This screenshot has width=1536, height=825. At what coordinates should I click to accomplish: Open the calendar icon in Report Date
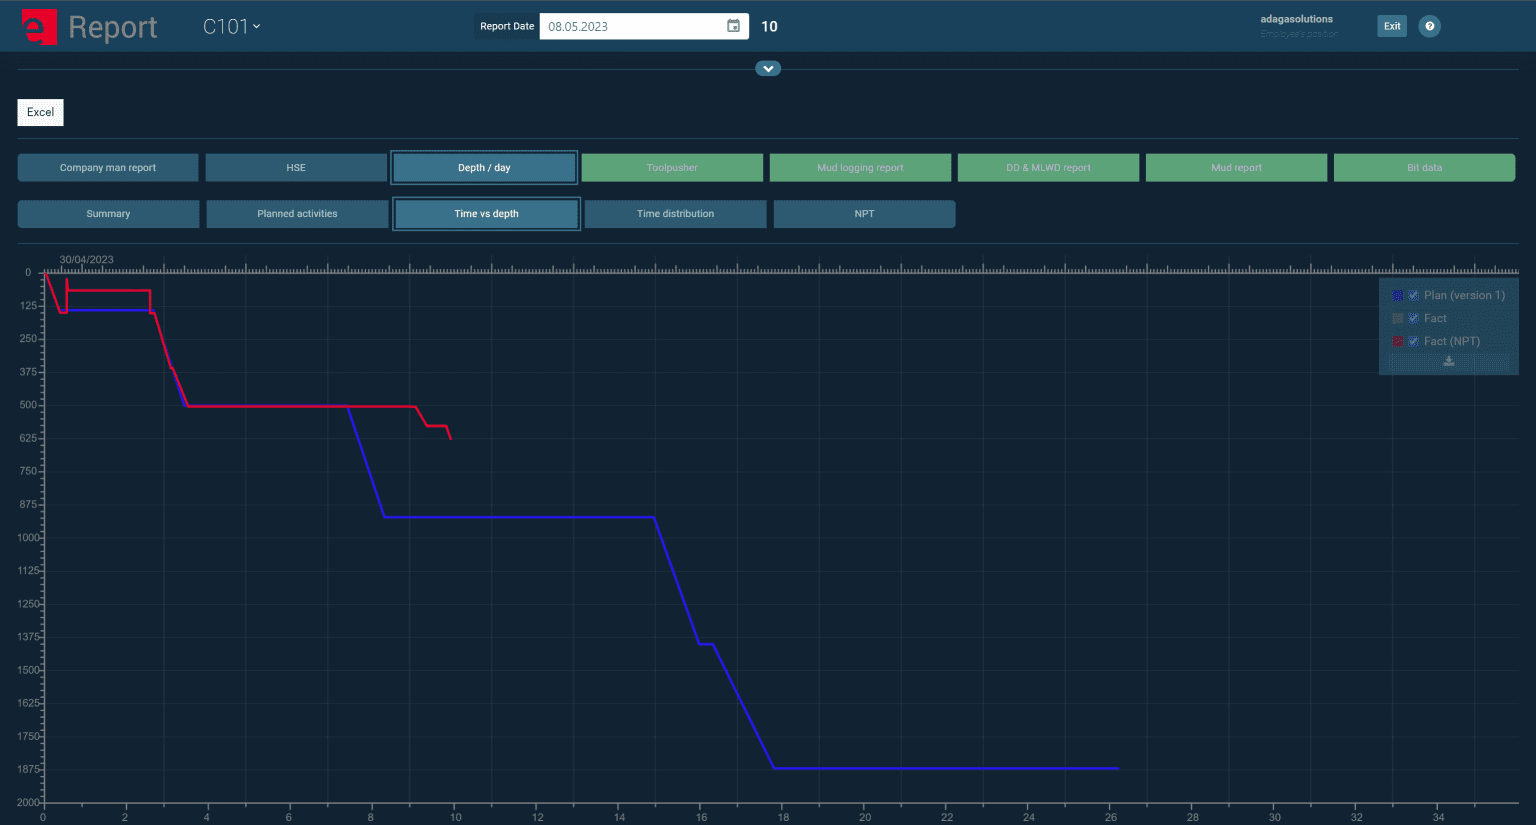tap(733, 26)
